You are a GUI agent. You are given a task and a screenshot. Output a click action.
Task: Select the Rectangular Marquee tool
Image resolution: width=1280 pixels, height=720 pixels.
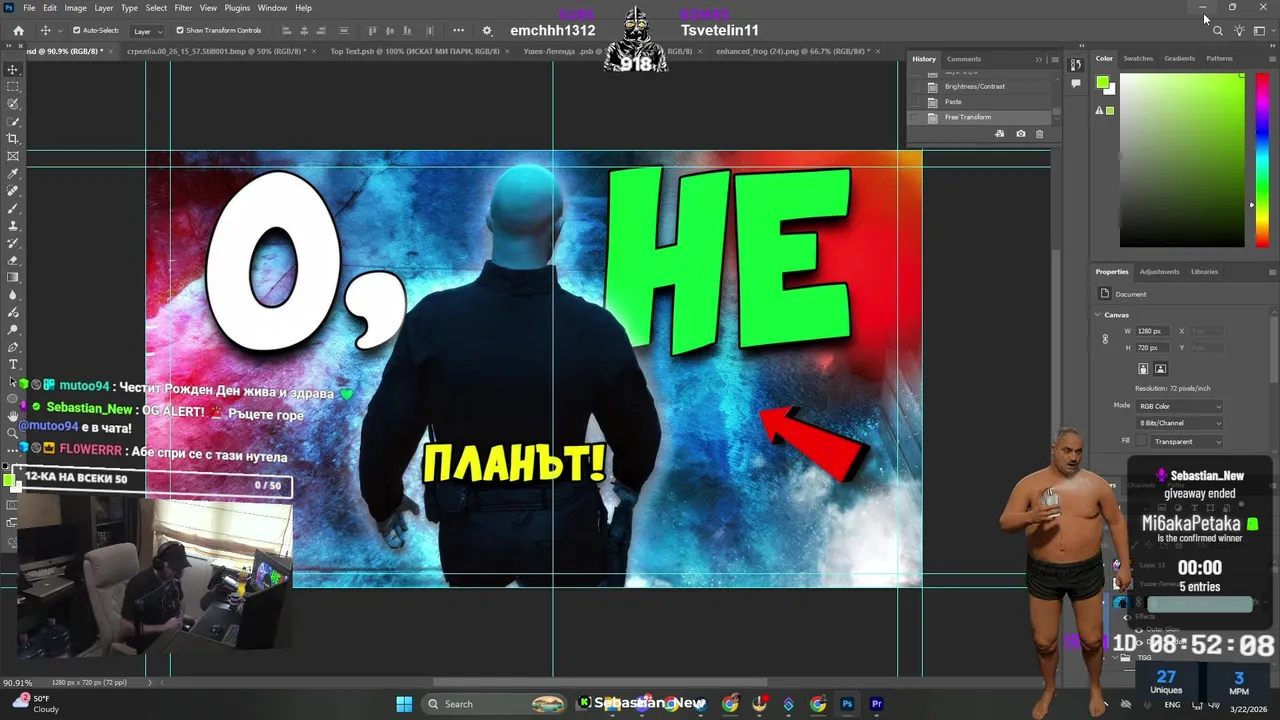(x=13, y=86)
